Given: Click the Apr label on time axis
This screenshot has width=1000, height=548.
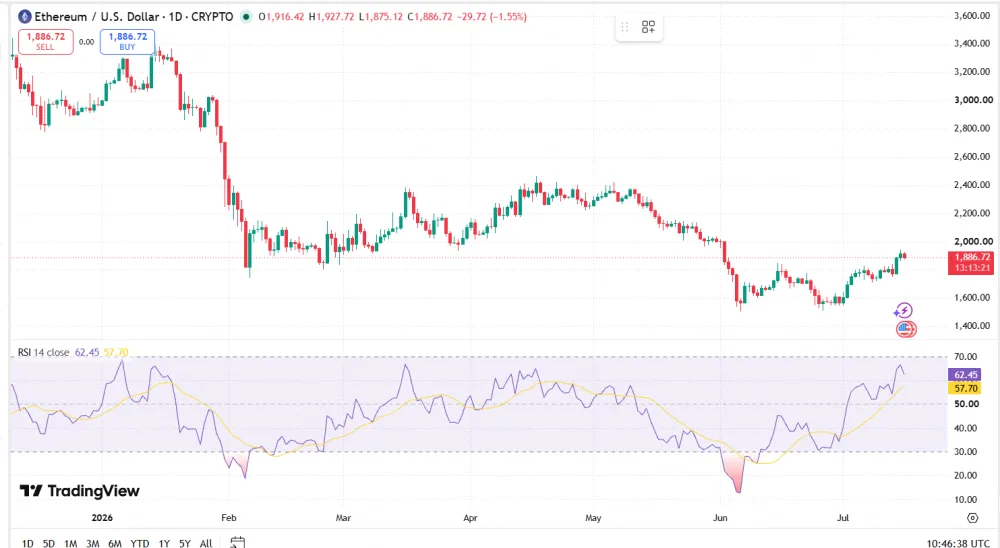Looking at the screenshot, I should point(470,517).
